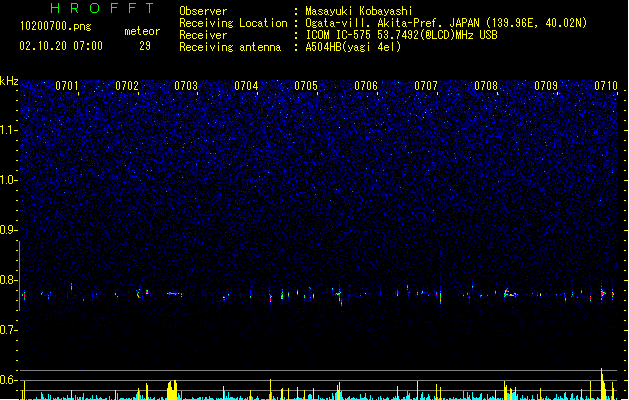
Task: Click the 0705 time marker
Action: 306,86
